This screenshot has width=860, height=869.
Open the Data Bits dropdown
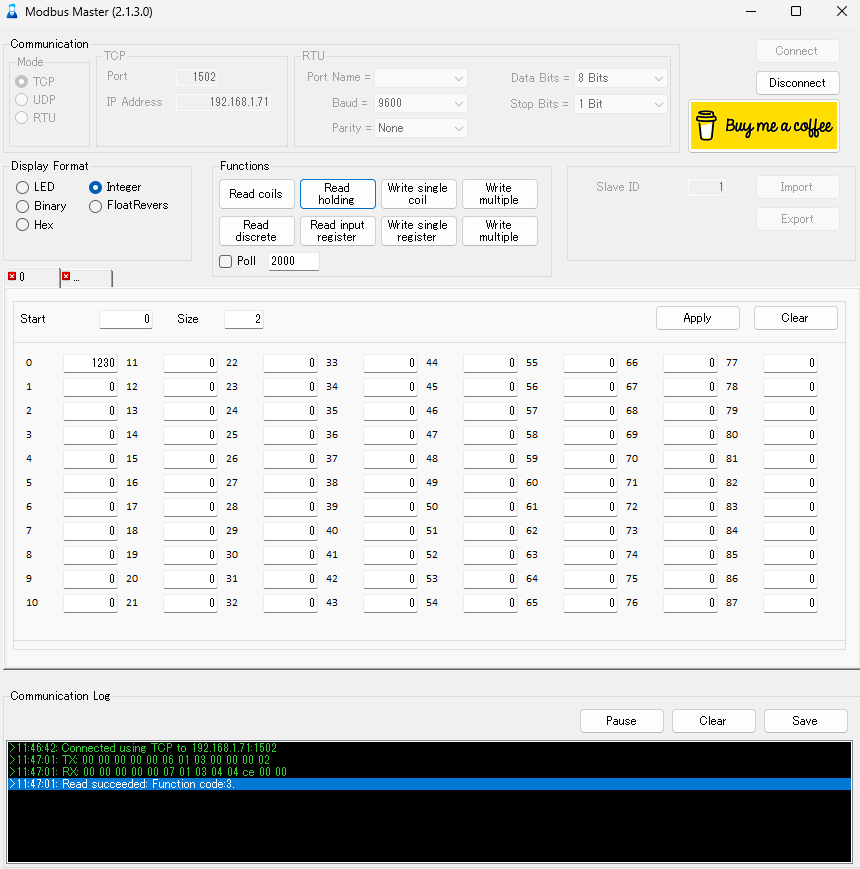click(620, 78)
